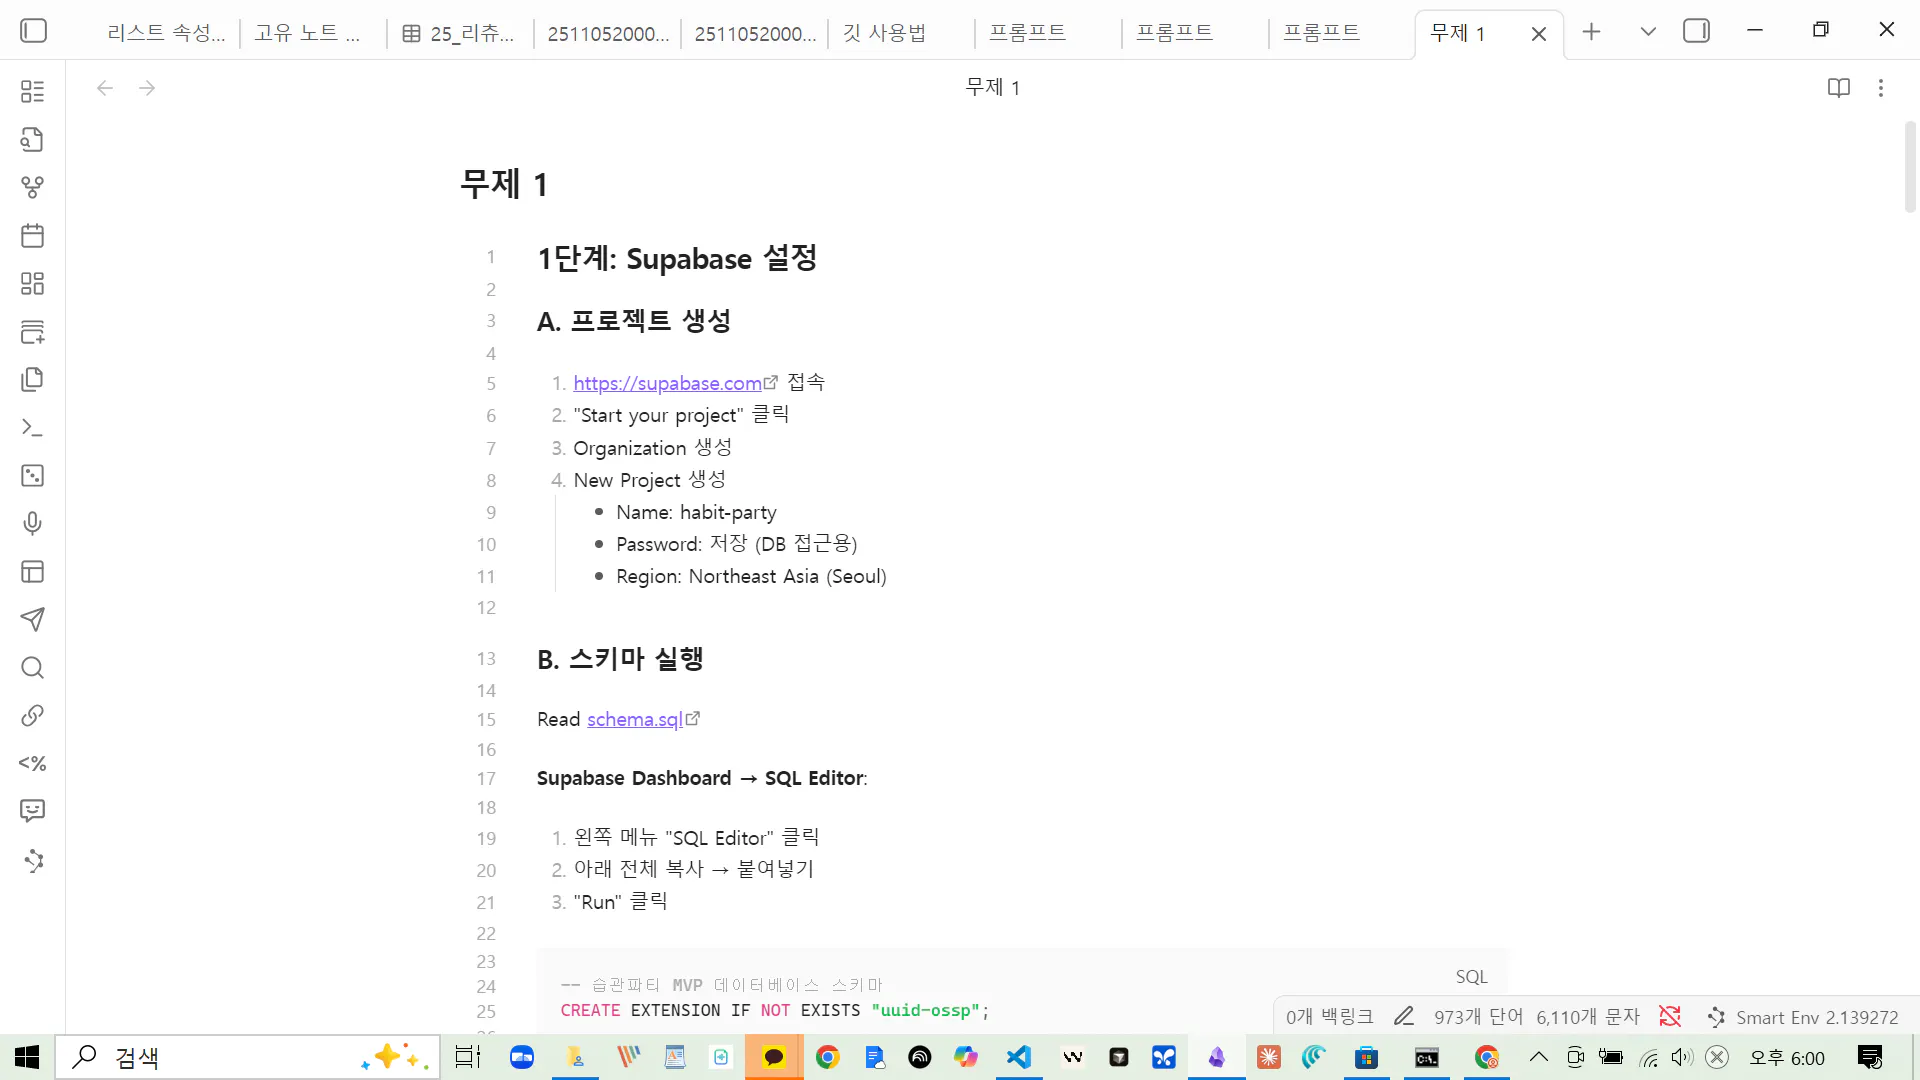Open more options three-dot menu
Screen dimensions: 1920x1080
point(1880,88)
